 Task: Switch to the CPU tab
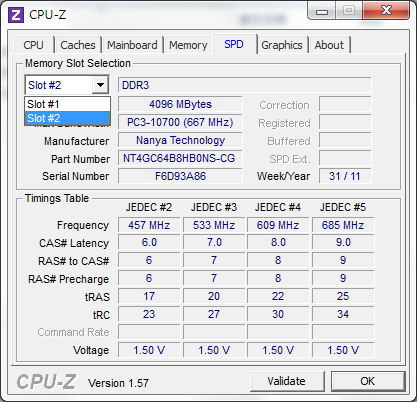(33, 45)
